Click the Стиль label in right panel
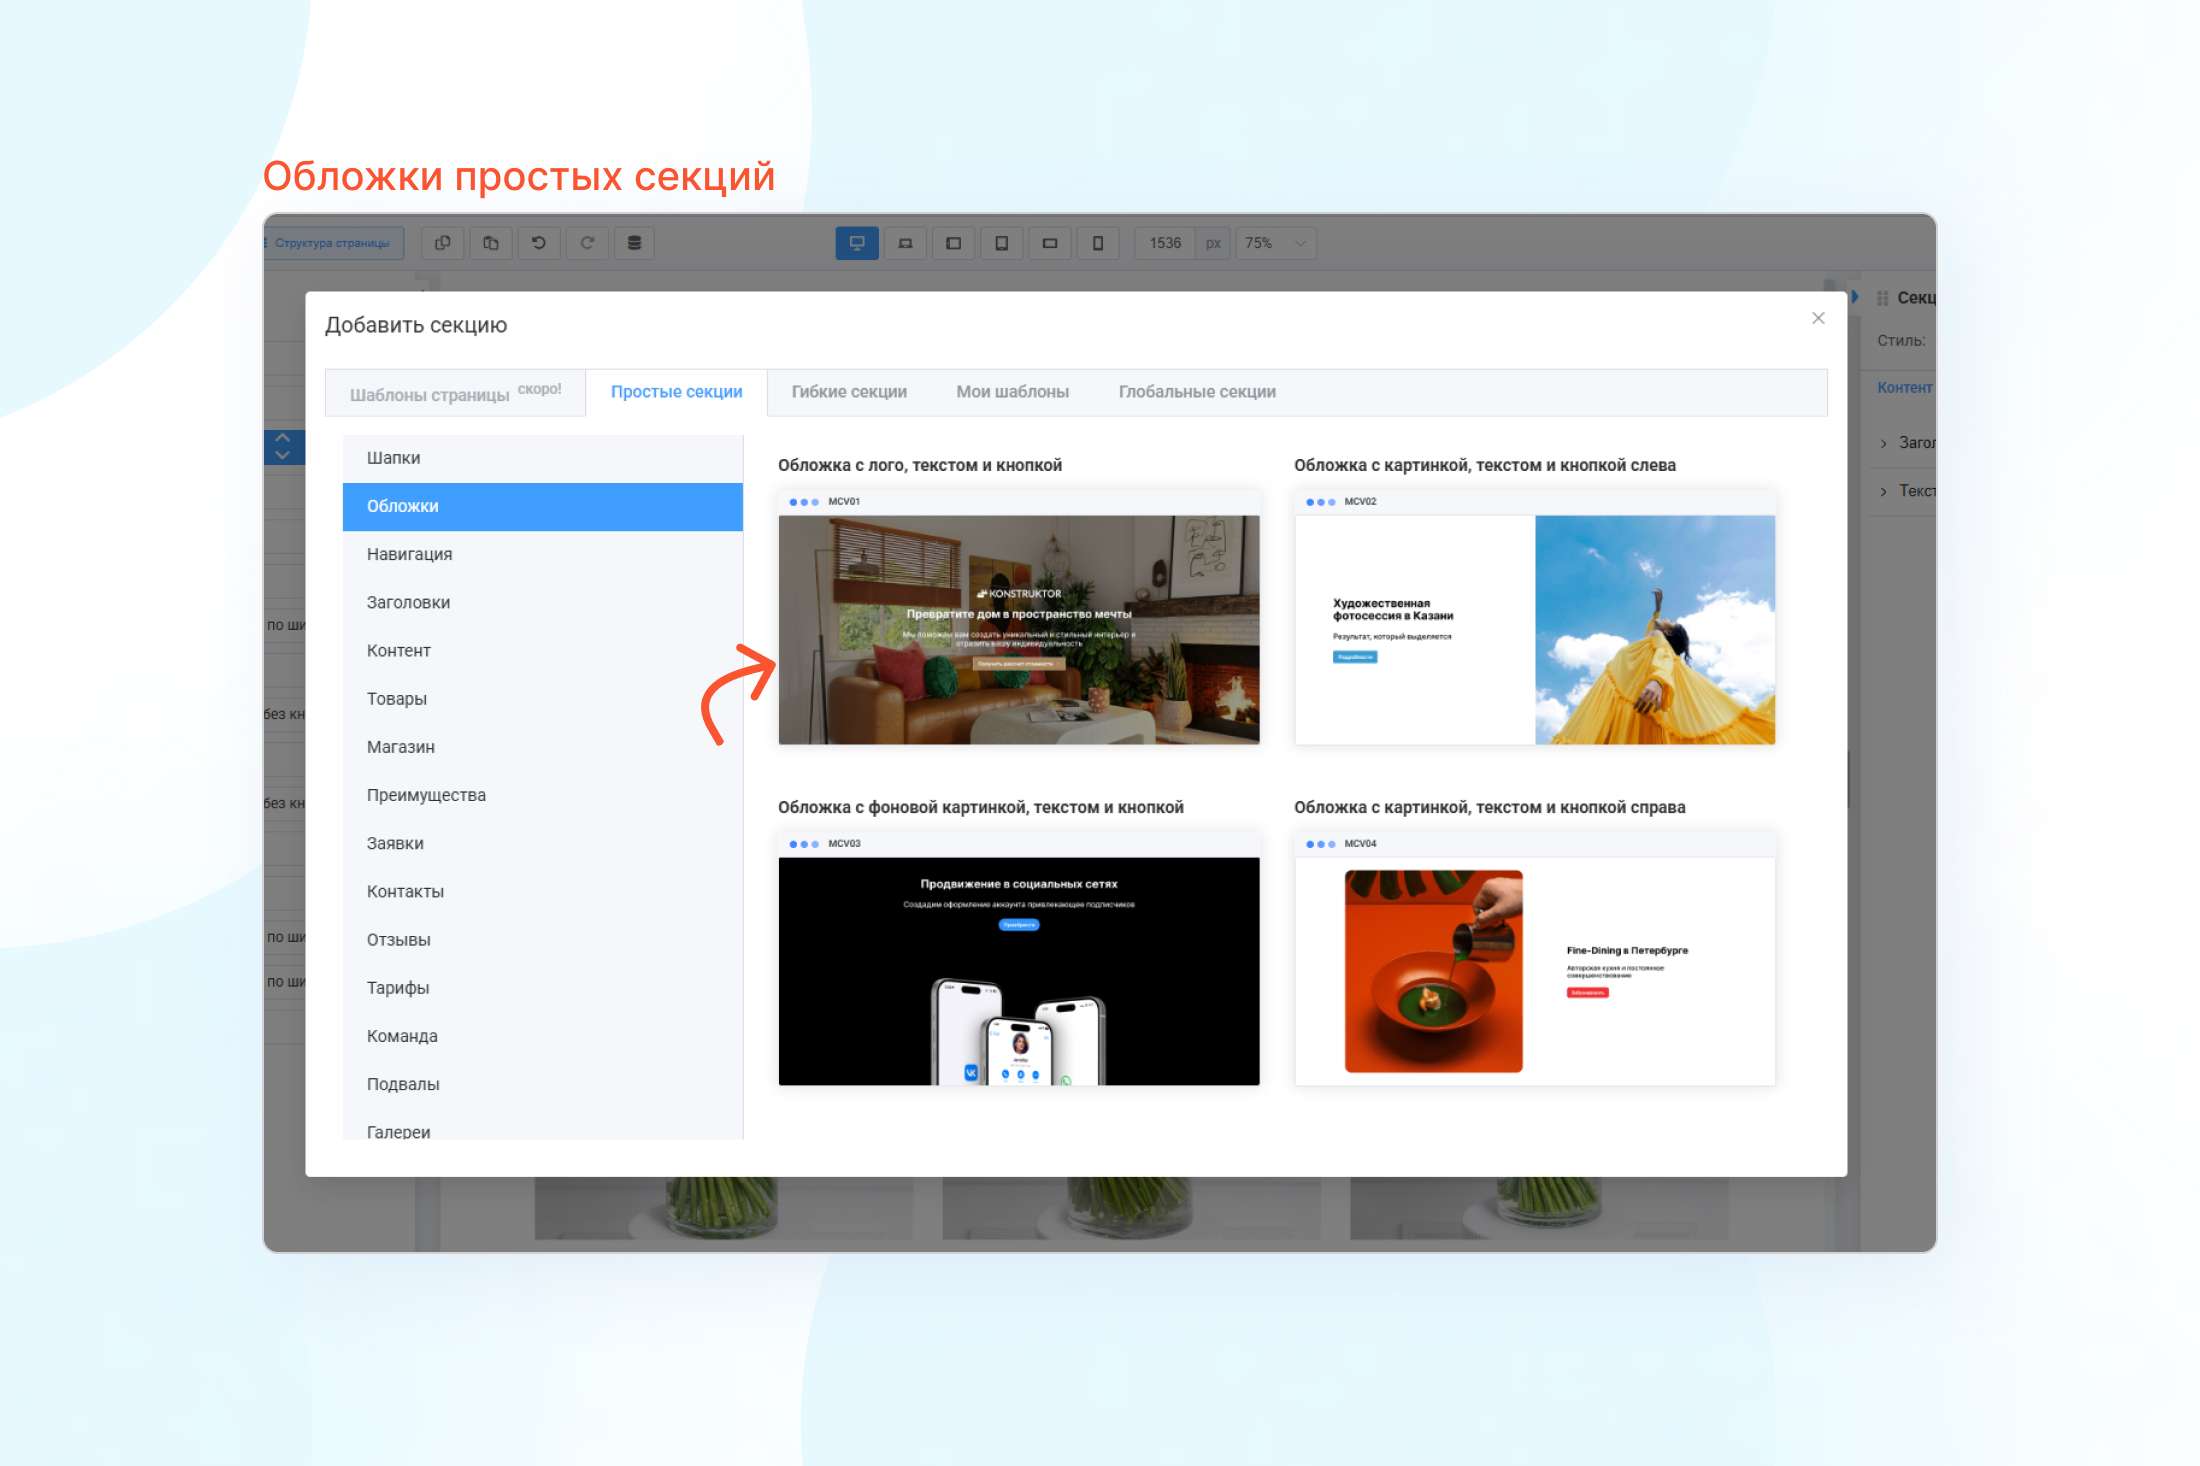The height and width of the screenshot is (1466, 2200). [1901, 341]
